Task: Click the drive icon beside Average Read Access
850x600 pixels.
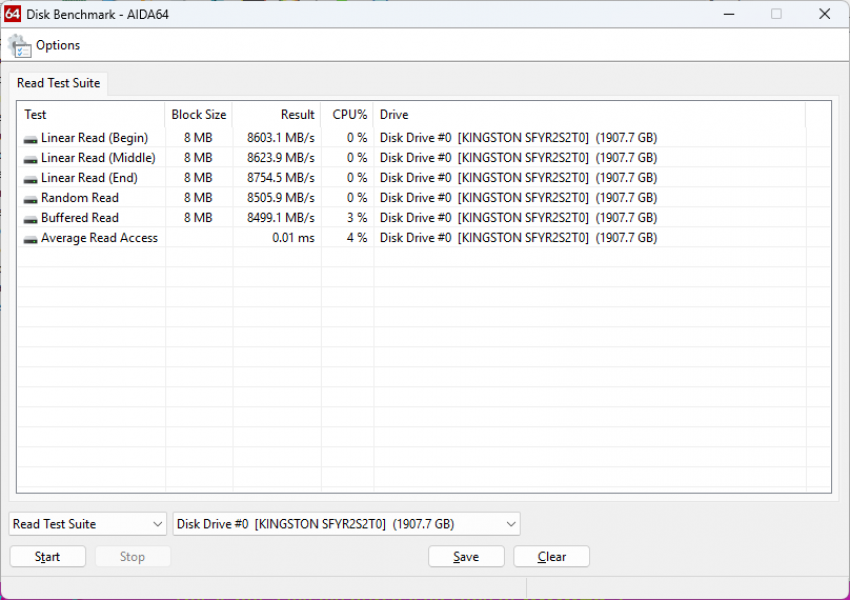Action: (30, 239)
